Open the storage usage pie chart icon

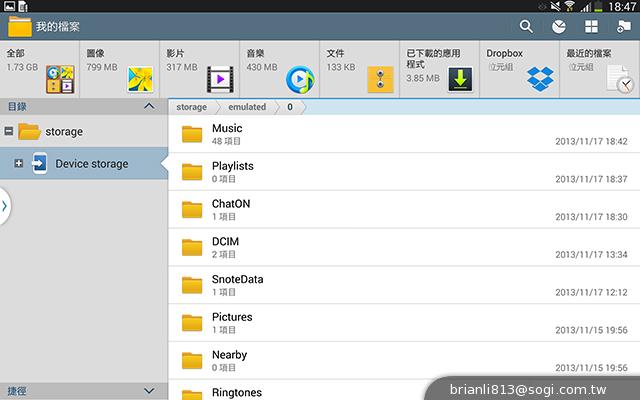[x=559, y=27]
